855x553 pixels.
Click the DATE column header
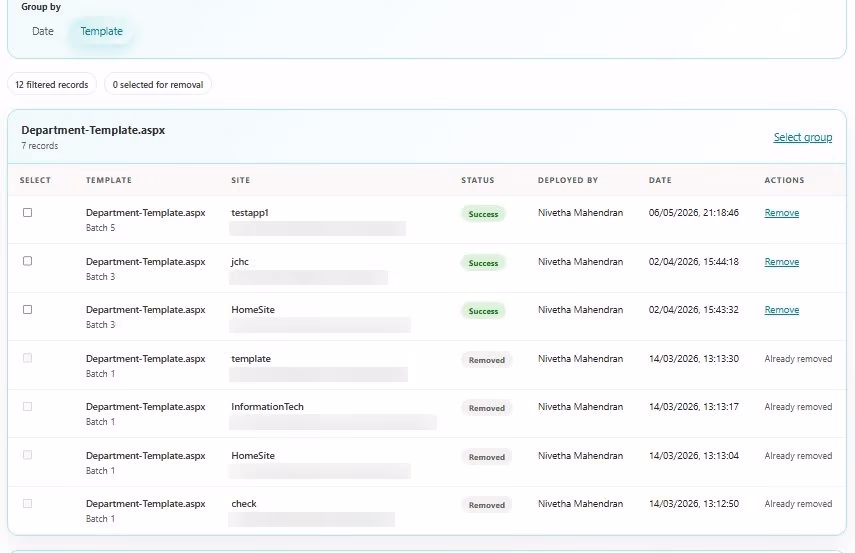click(x=660, y=180)
